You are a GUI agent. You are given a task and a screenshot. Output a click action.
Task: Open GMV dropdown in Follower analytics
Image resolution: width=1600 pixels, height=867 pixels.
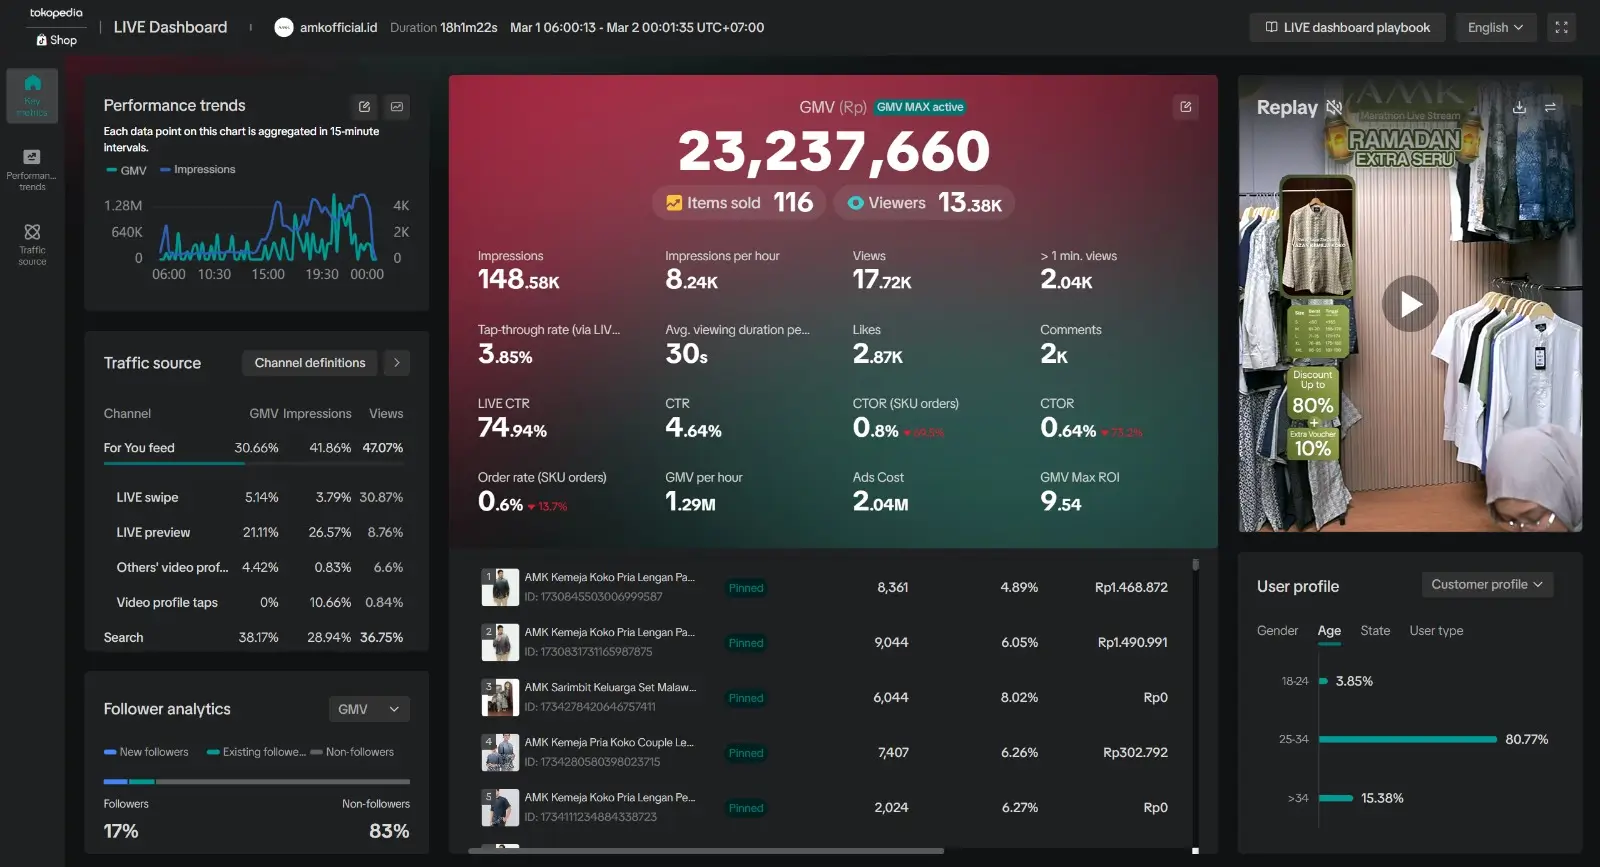[x=369, y=709]
